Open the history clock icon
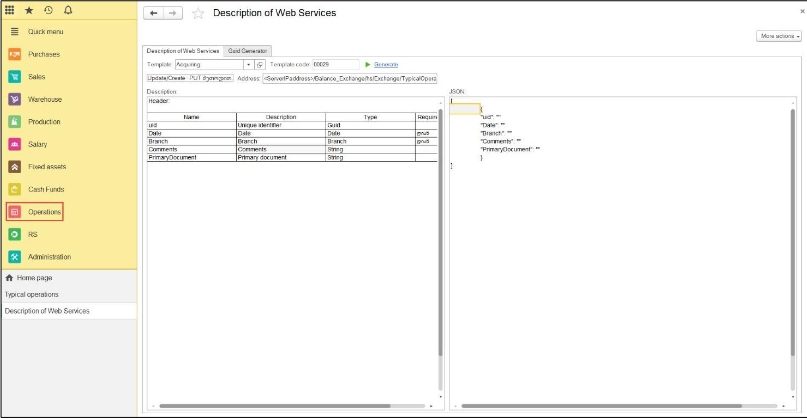This screenshot has width=807, height=418. (x=48, y=9)
